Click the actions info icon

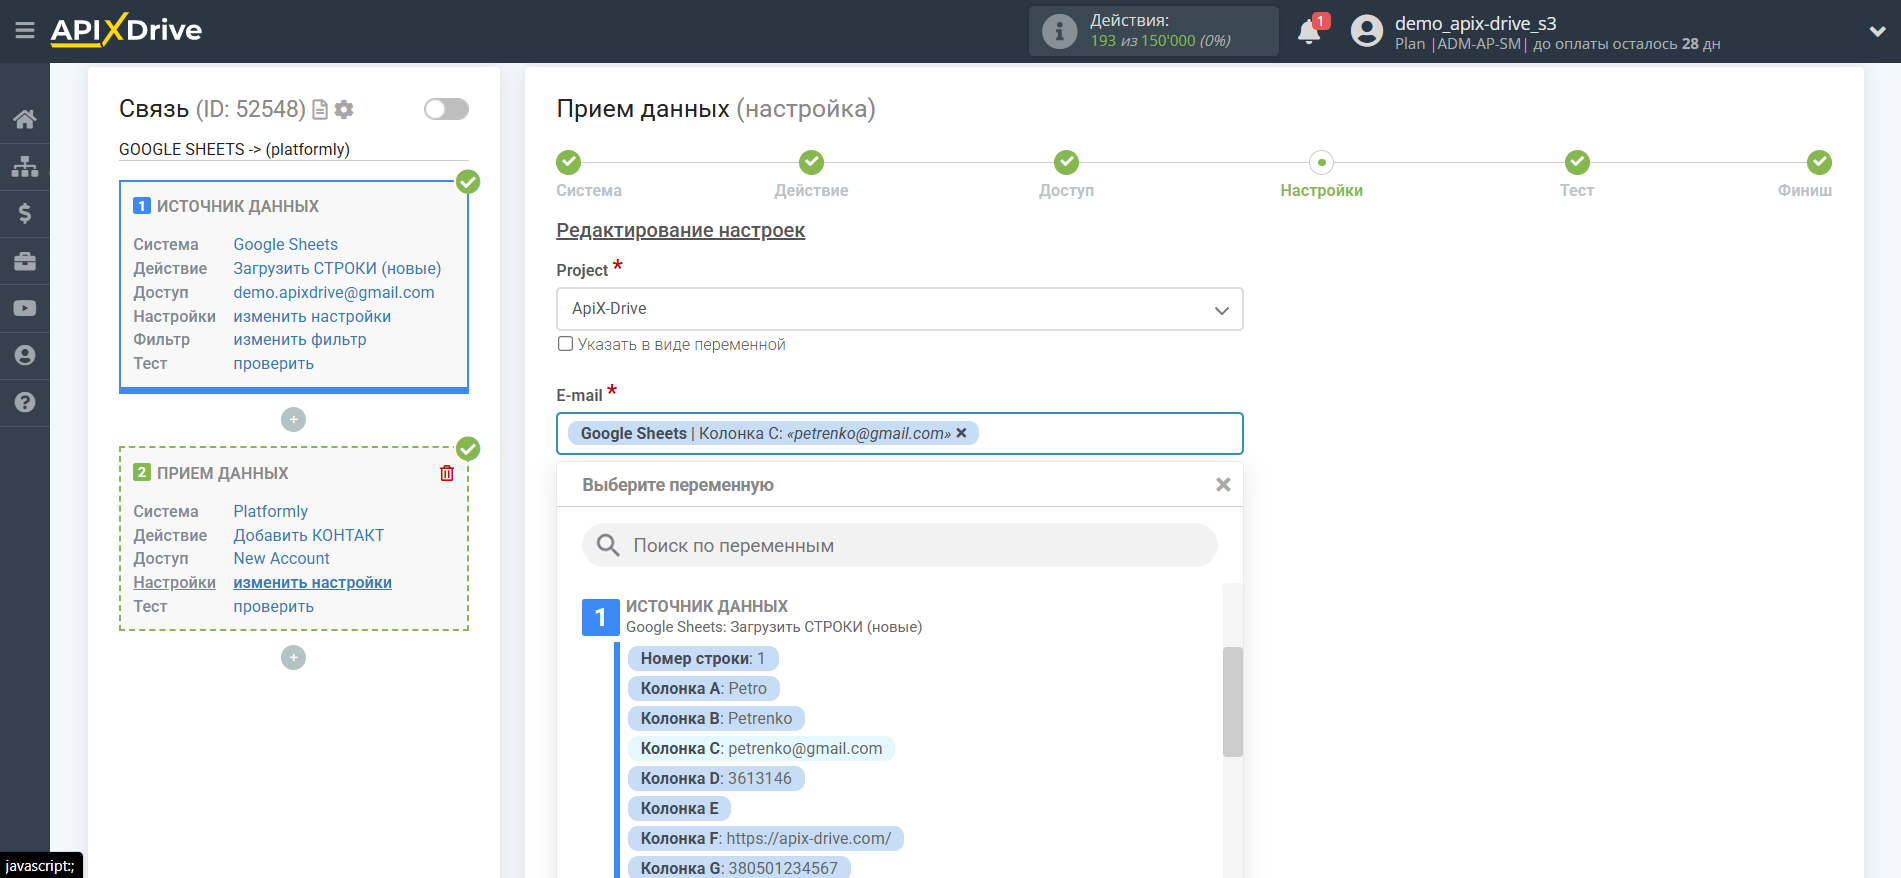pyautogui.click(x=1059, y=31)
